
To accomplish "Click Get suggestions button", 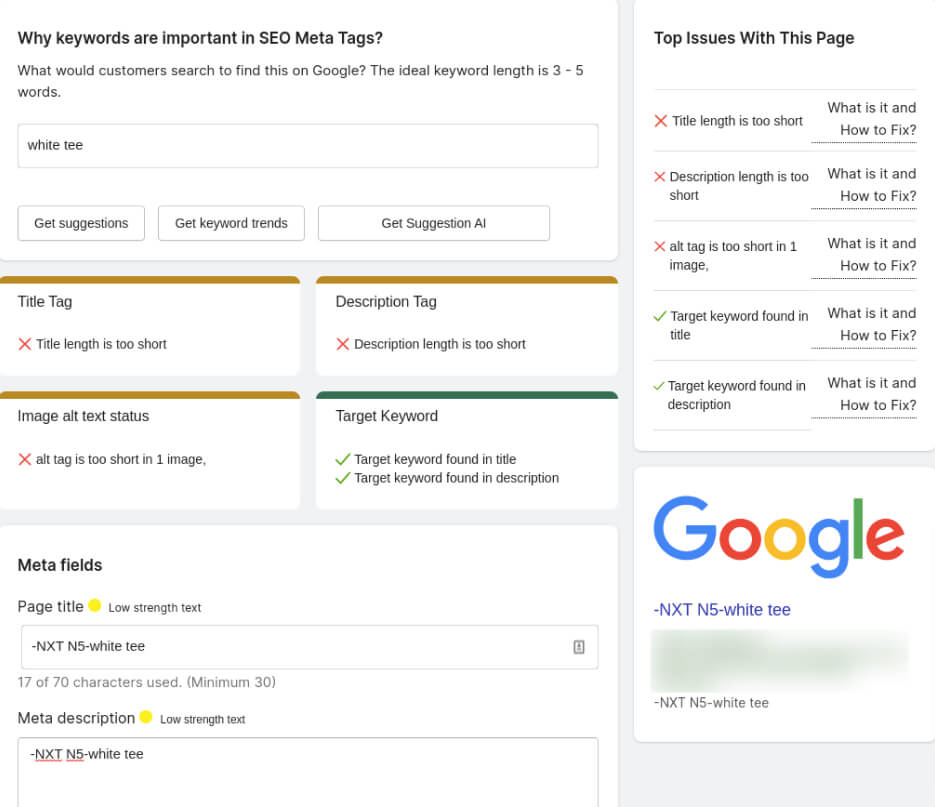I will click(81, 223).
